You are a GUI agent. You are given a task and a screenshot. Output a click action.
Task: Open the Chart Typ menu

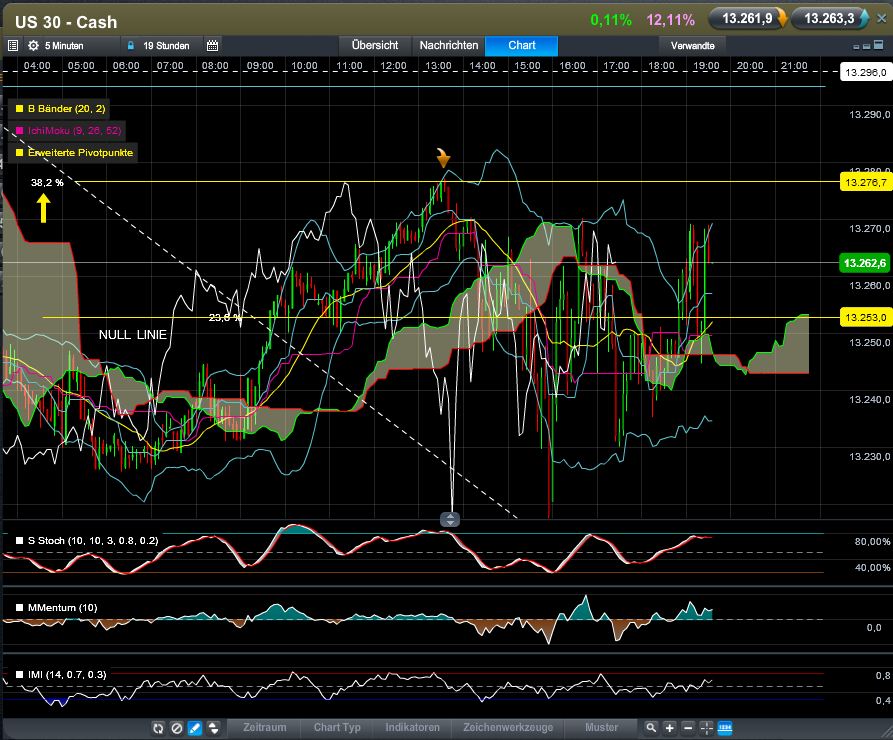(x=337, y=727)
